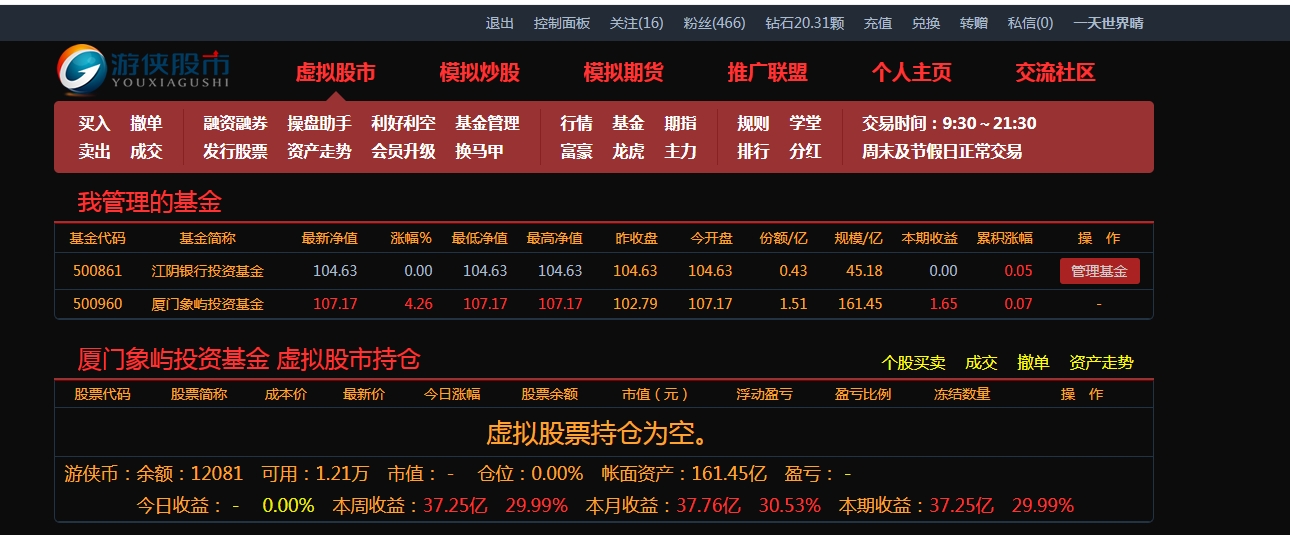The height and width of the screenshot is (535, 1290).
Task: Open yellow 成交 link above holdings
Action: pos(981,363)
